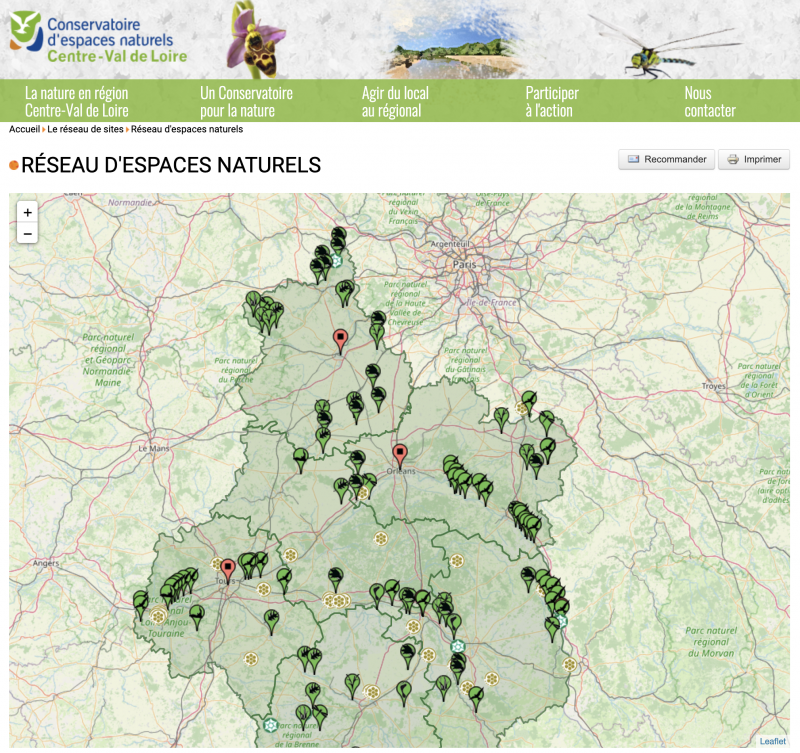Open 'La nature en région Centre-Val de Loire' menu
Viewport: 800px width, 753px height.
(77, 101)
